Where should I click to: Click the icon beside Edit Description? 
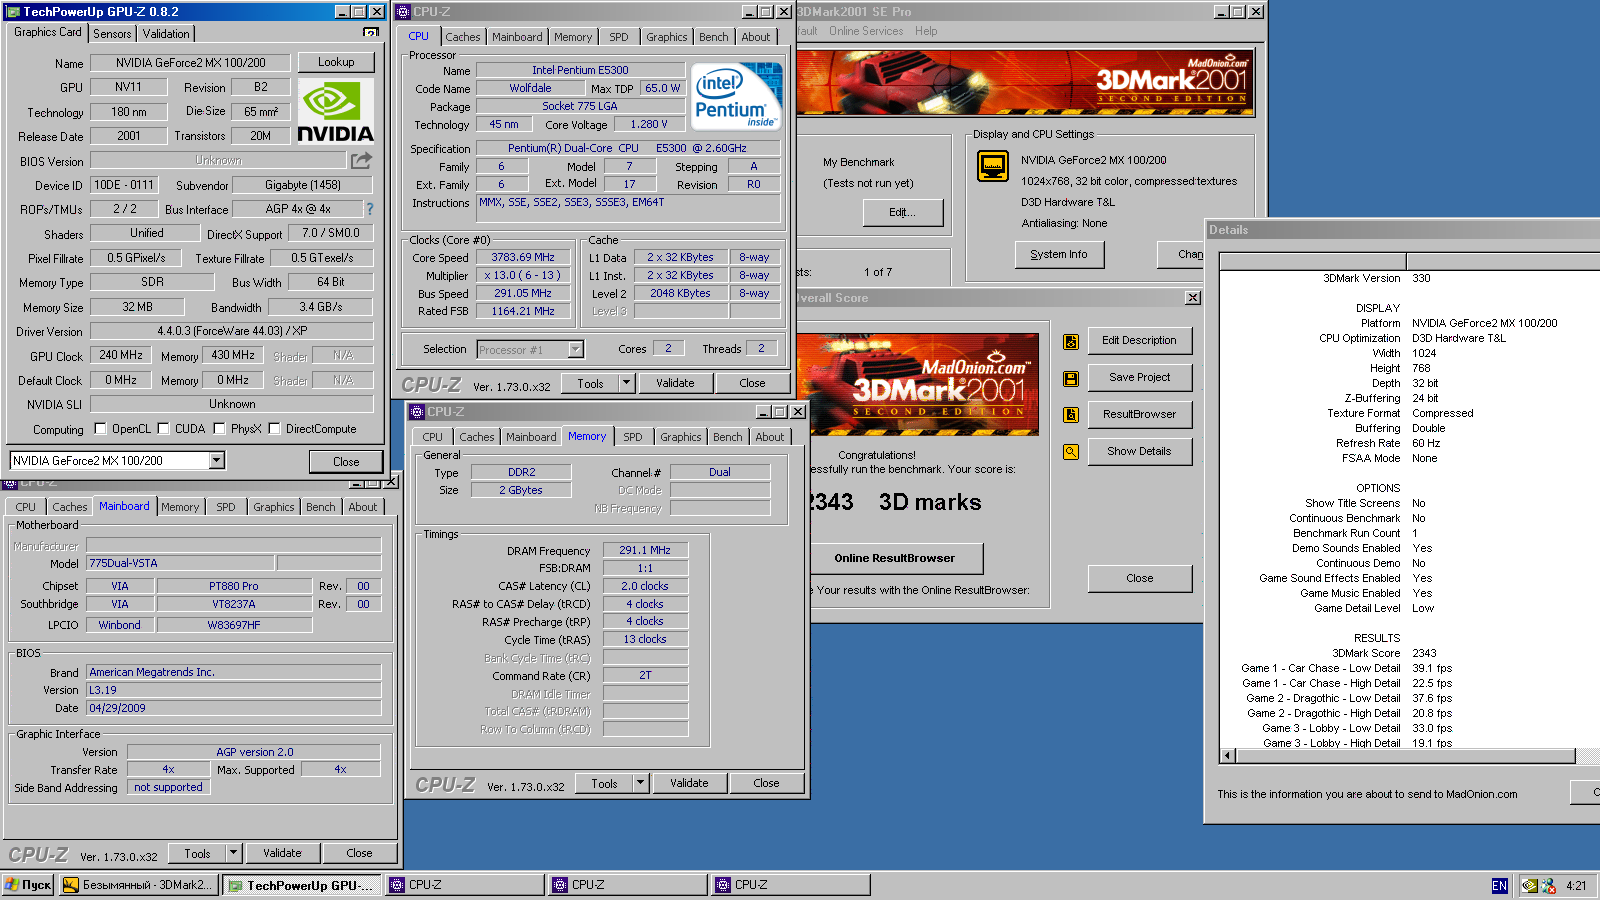pyautogui.click(x=1071, y=342)
